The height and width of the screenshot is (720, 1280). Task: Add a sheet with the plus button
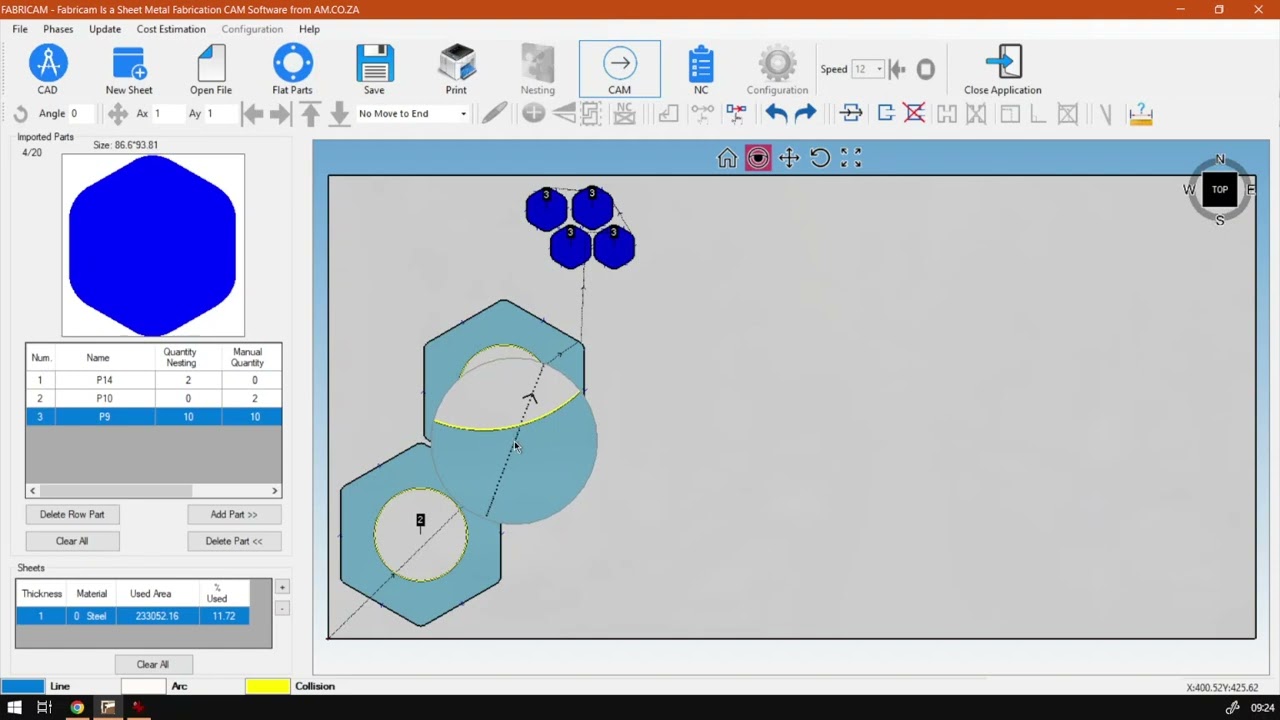point(282,587)
